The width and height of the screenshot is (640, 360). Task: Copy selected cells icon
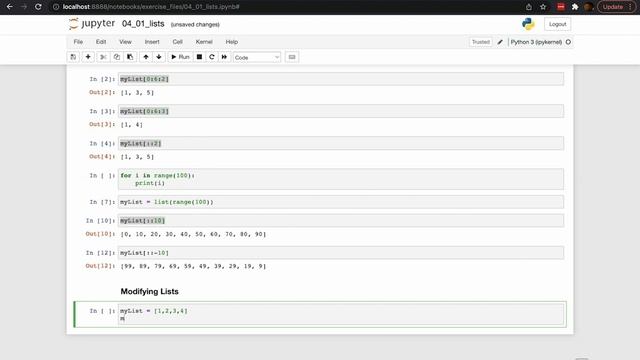coord(117,57)
